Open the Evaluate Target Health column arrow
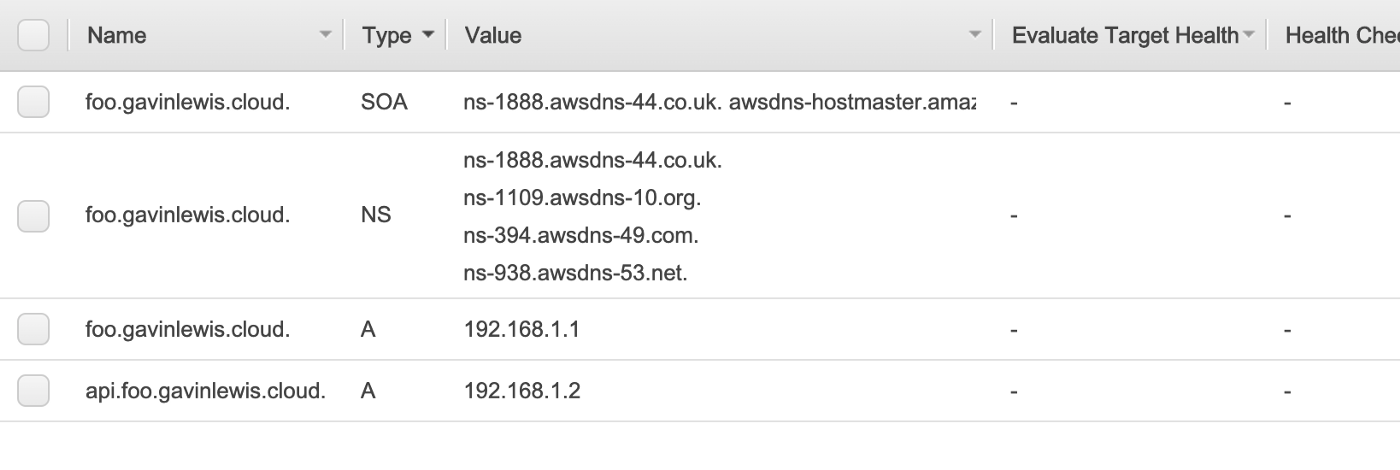 coord(1248,36)
